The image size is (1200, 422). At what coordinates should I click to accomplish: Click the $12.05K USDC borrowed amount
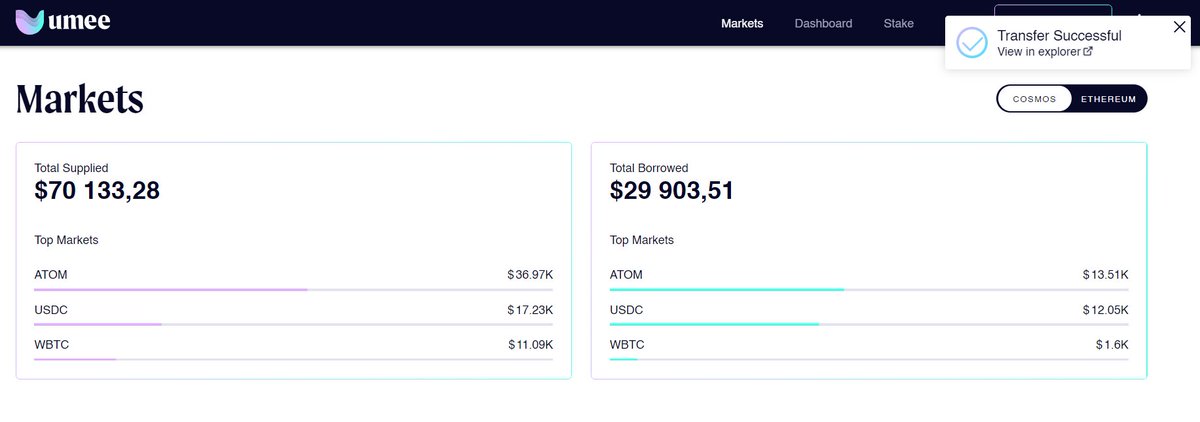1106,310
